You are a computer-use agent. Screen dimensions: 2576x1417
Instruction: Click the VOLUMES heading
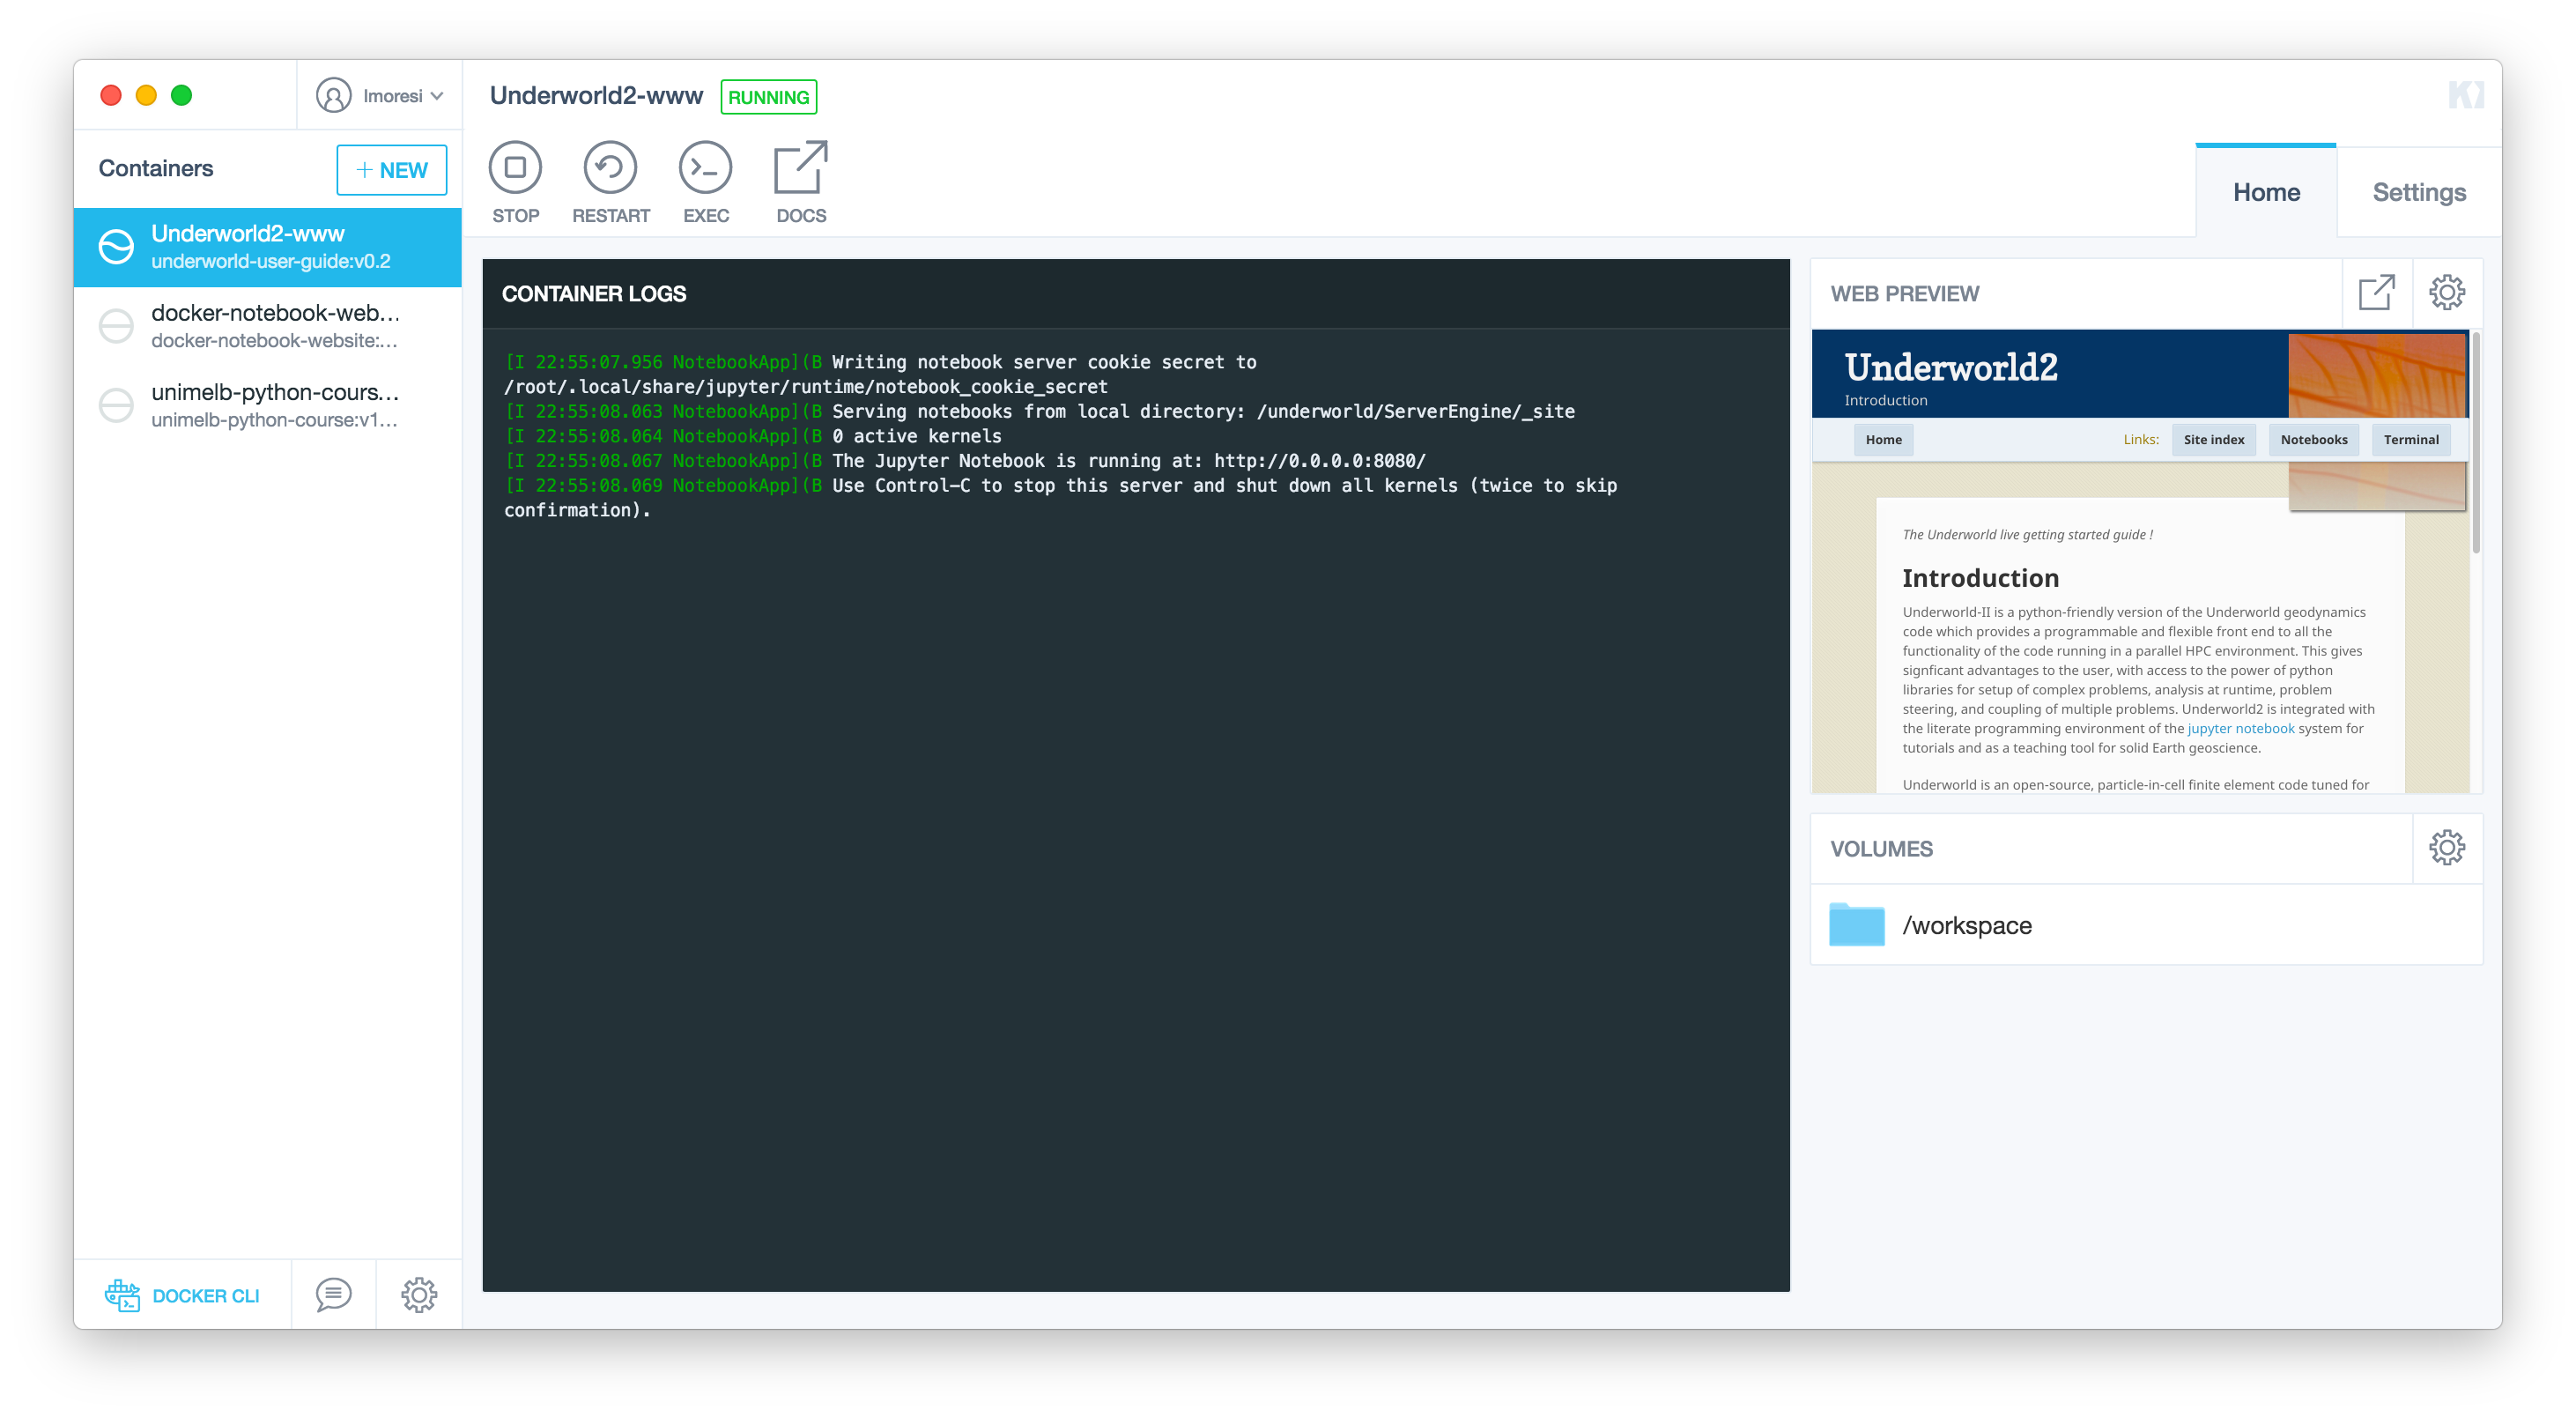(1881, 848)
